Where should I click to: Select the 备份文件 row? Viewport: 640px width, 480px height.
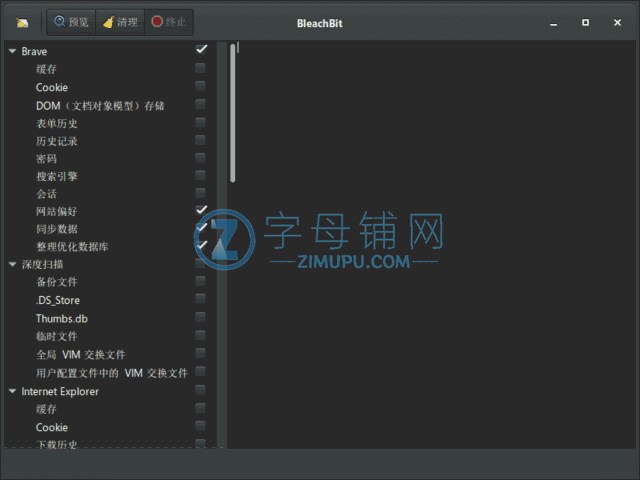[x=57, y=282]
